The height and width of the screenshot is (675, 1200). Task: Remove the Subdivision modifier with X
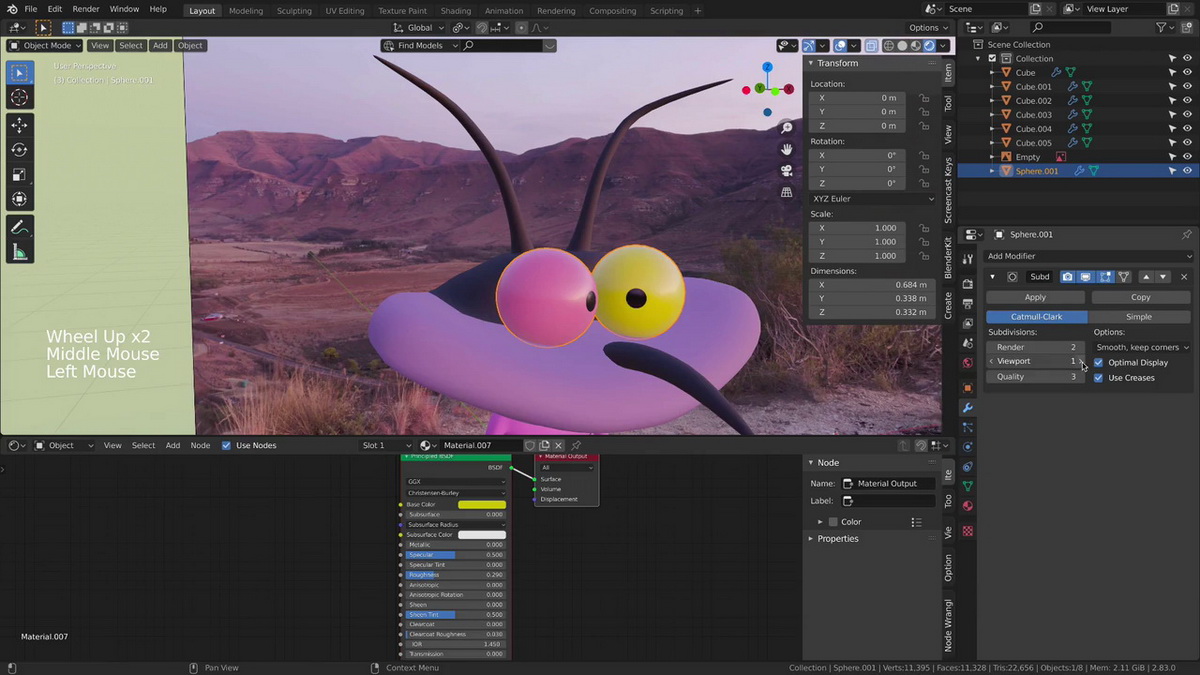pyautogui.click(x=1184, y=277)
